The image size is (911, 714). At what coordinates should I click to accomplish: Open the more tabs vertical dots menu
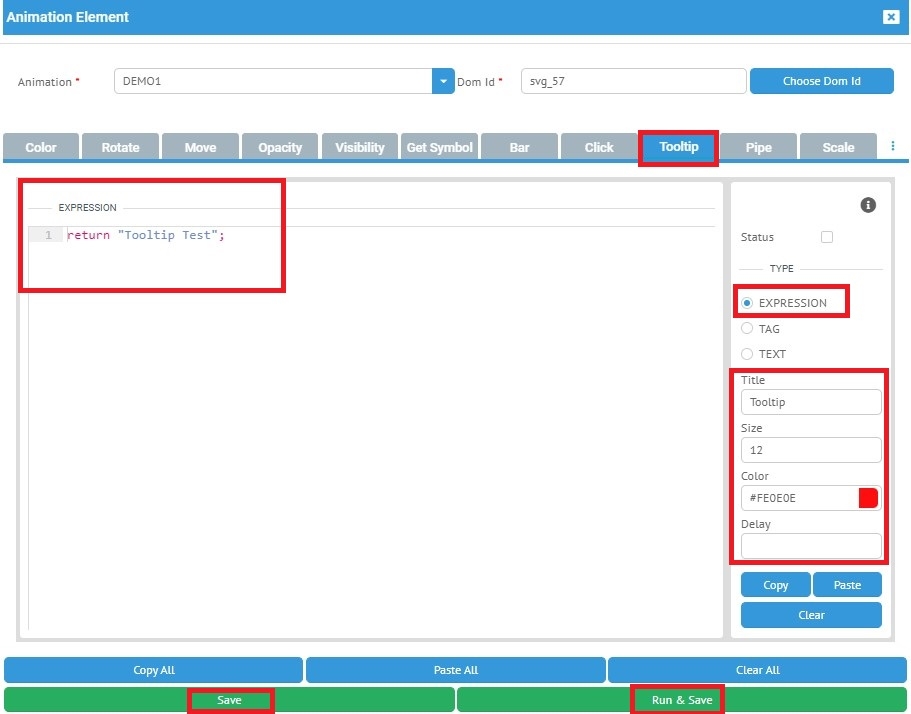pos(893,147)
